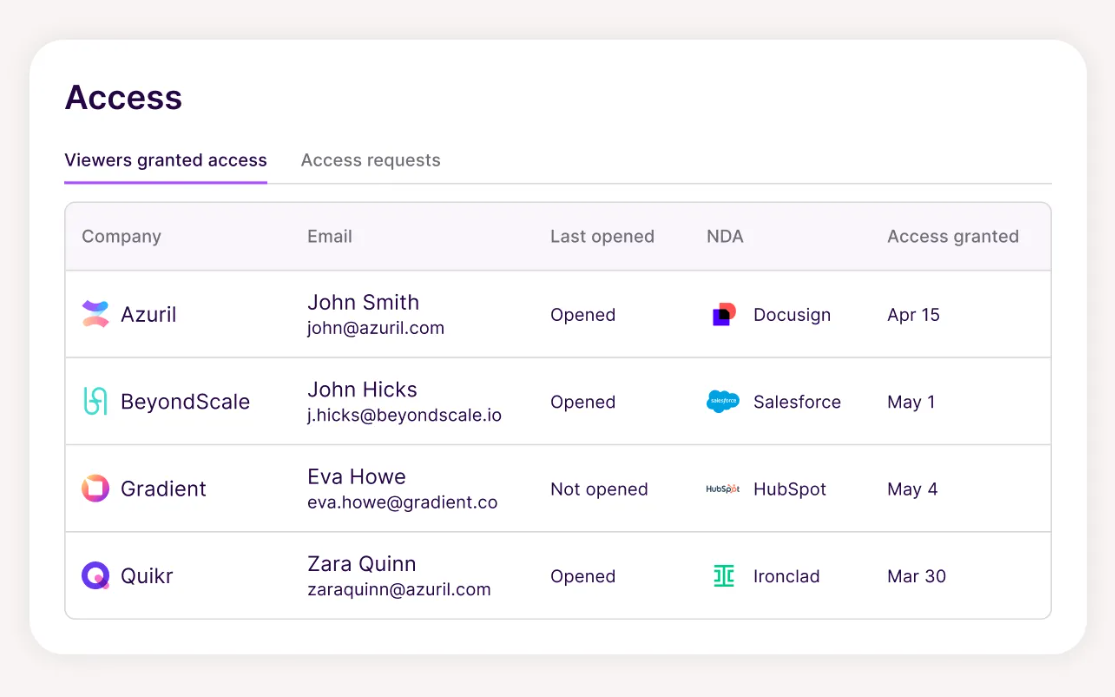Click the Not opened status for Eva Howe

tap(599, 489)
